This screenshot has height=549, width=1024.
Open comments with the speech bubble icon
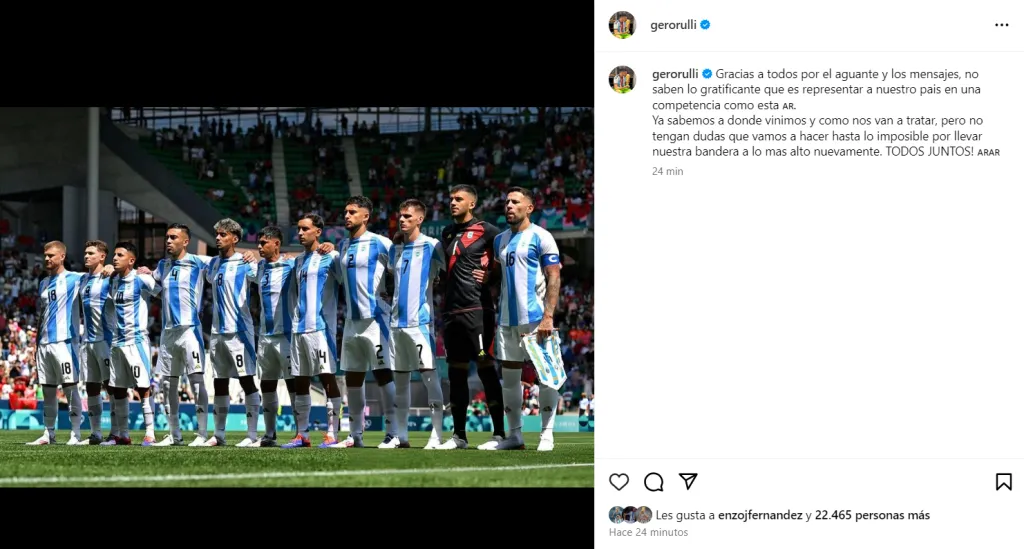[654, 482]
